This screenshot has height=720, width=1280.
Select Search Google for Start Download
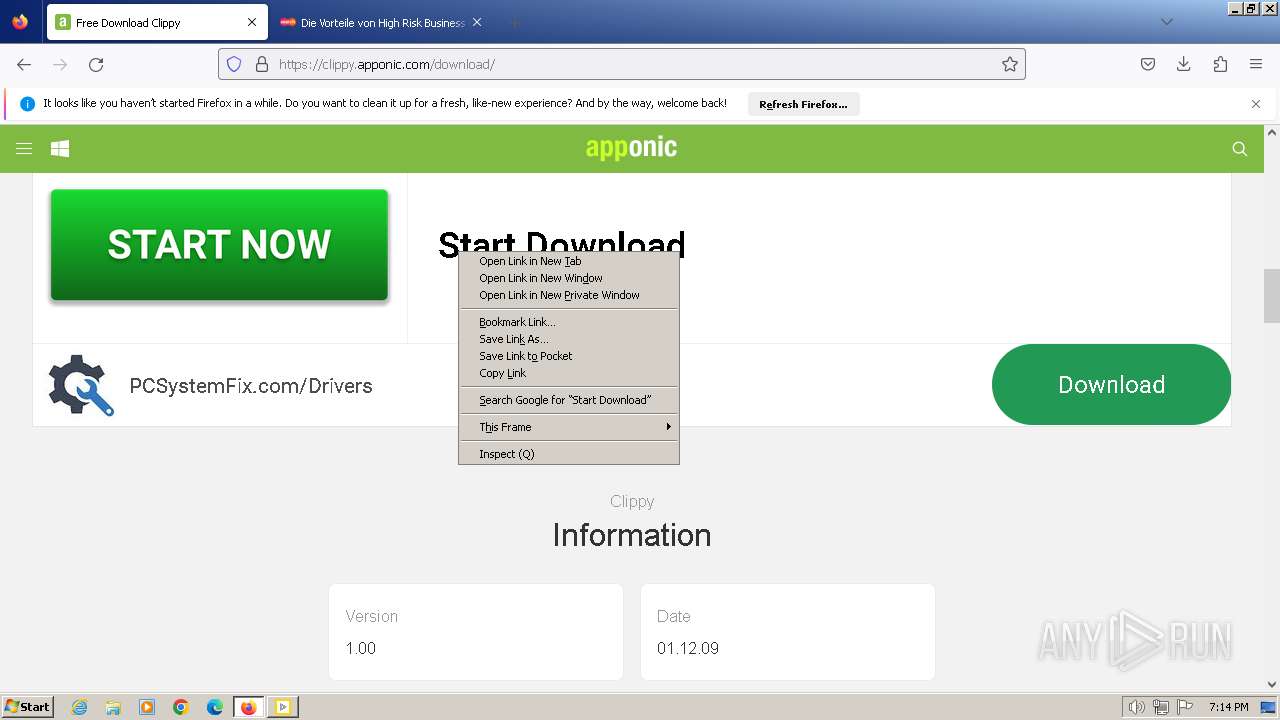pos(568,400)
